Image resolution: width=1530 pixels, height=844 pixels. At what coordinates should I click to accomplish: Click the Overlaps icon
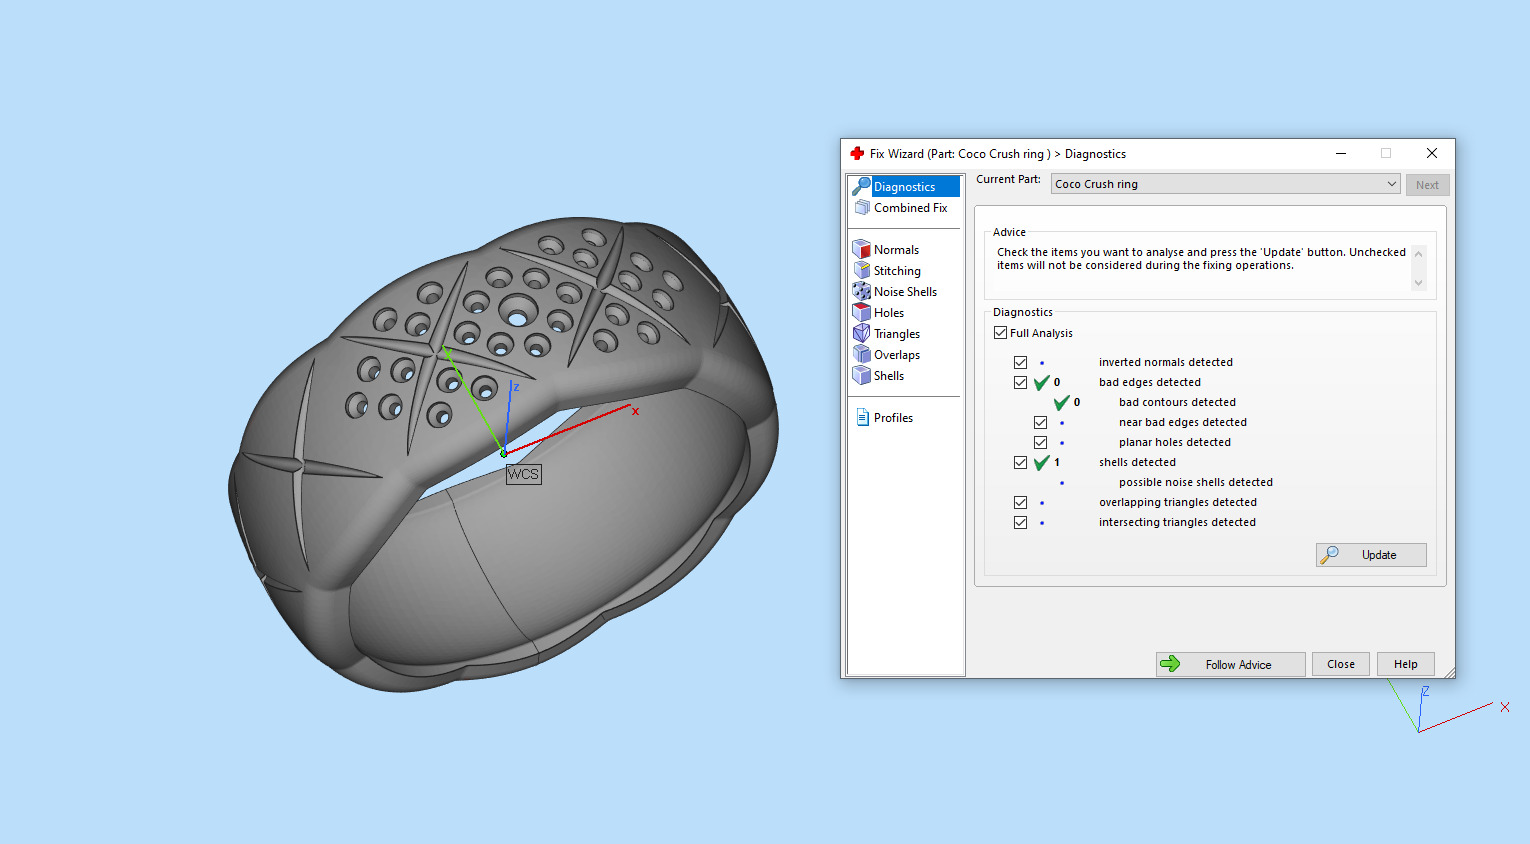pos(861,354)
